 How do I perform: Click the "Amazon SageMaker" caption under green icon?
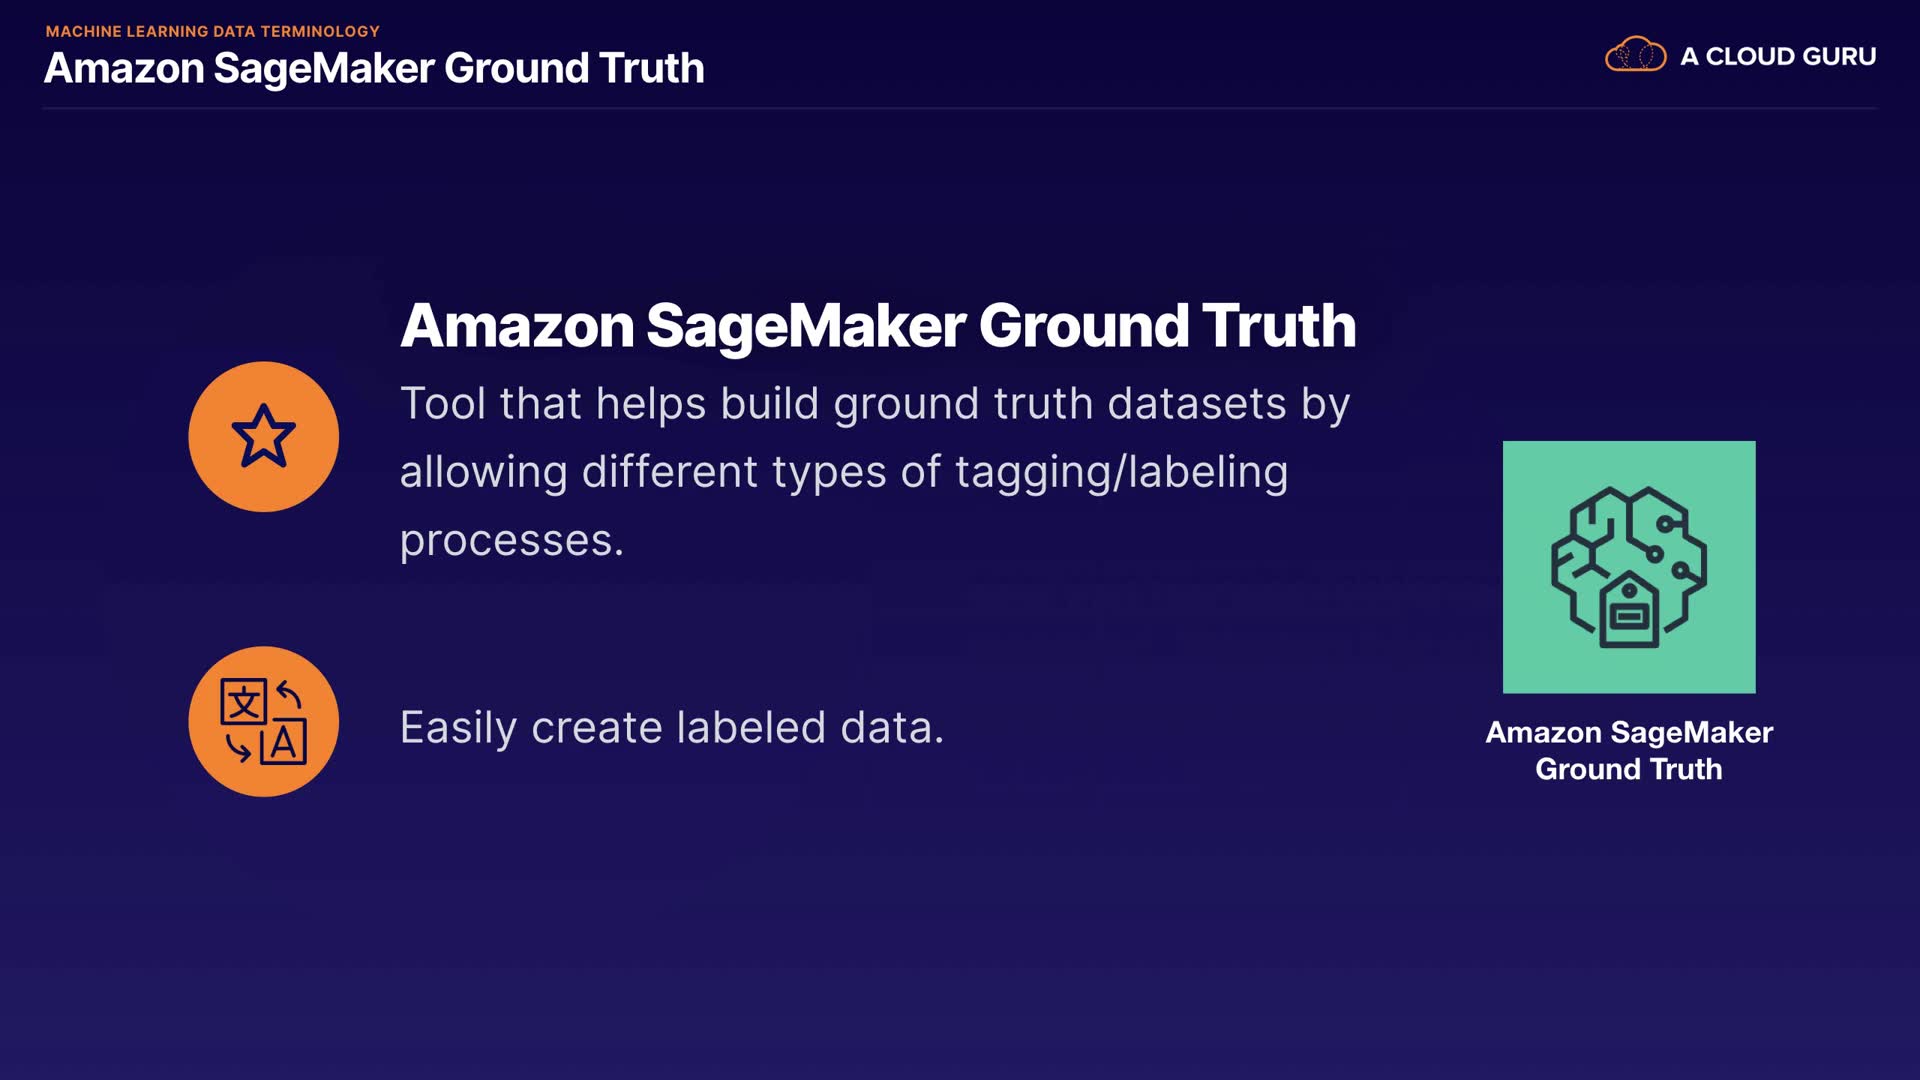tap(1629, 732)
